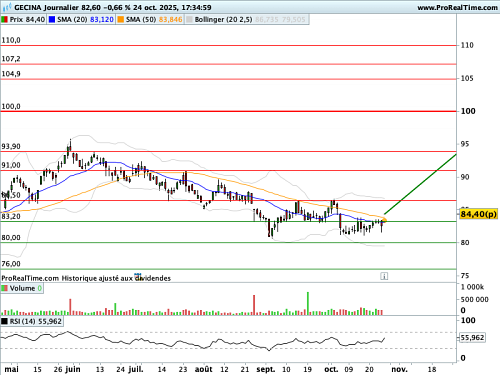Click the 'sept.' date axis label
The height and width of the screenshot is (375, 500).
(x=266, y=369)
